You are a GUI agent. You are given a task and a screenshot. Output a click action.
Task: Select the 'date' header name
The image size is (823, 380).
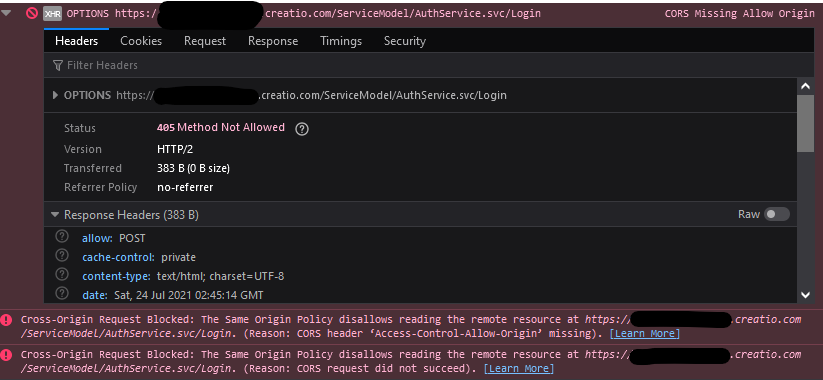pos(95,295)
